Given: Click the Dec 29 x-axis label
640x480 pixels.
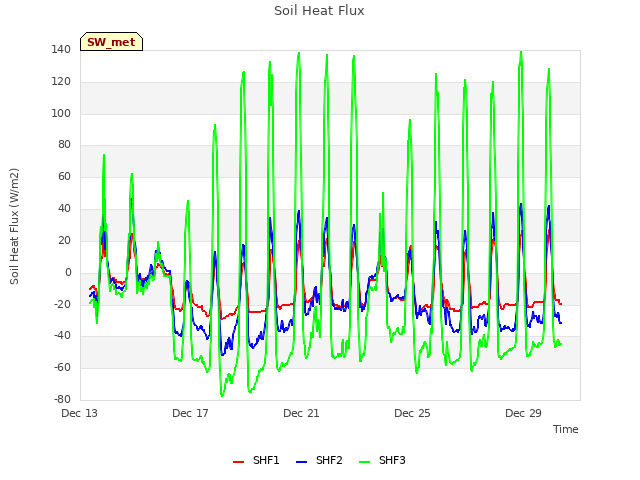Looking at the screenshot, I should [523, 413].
